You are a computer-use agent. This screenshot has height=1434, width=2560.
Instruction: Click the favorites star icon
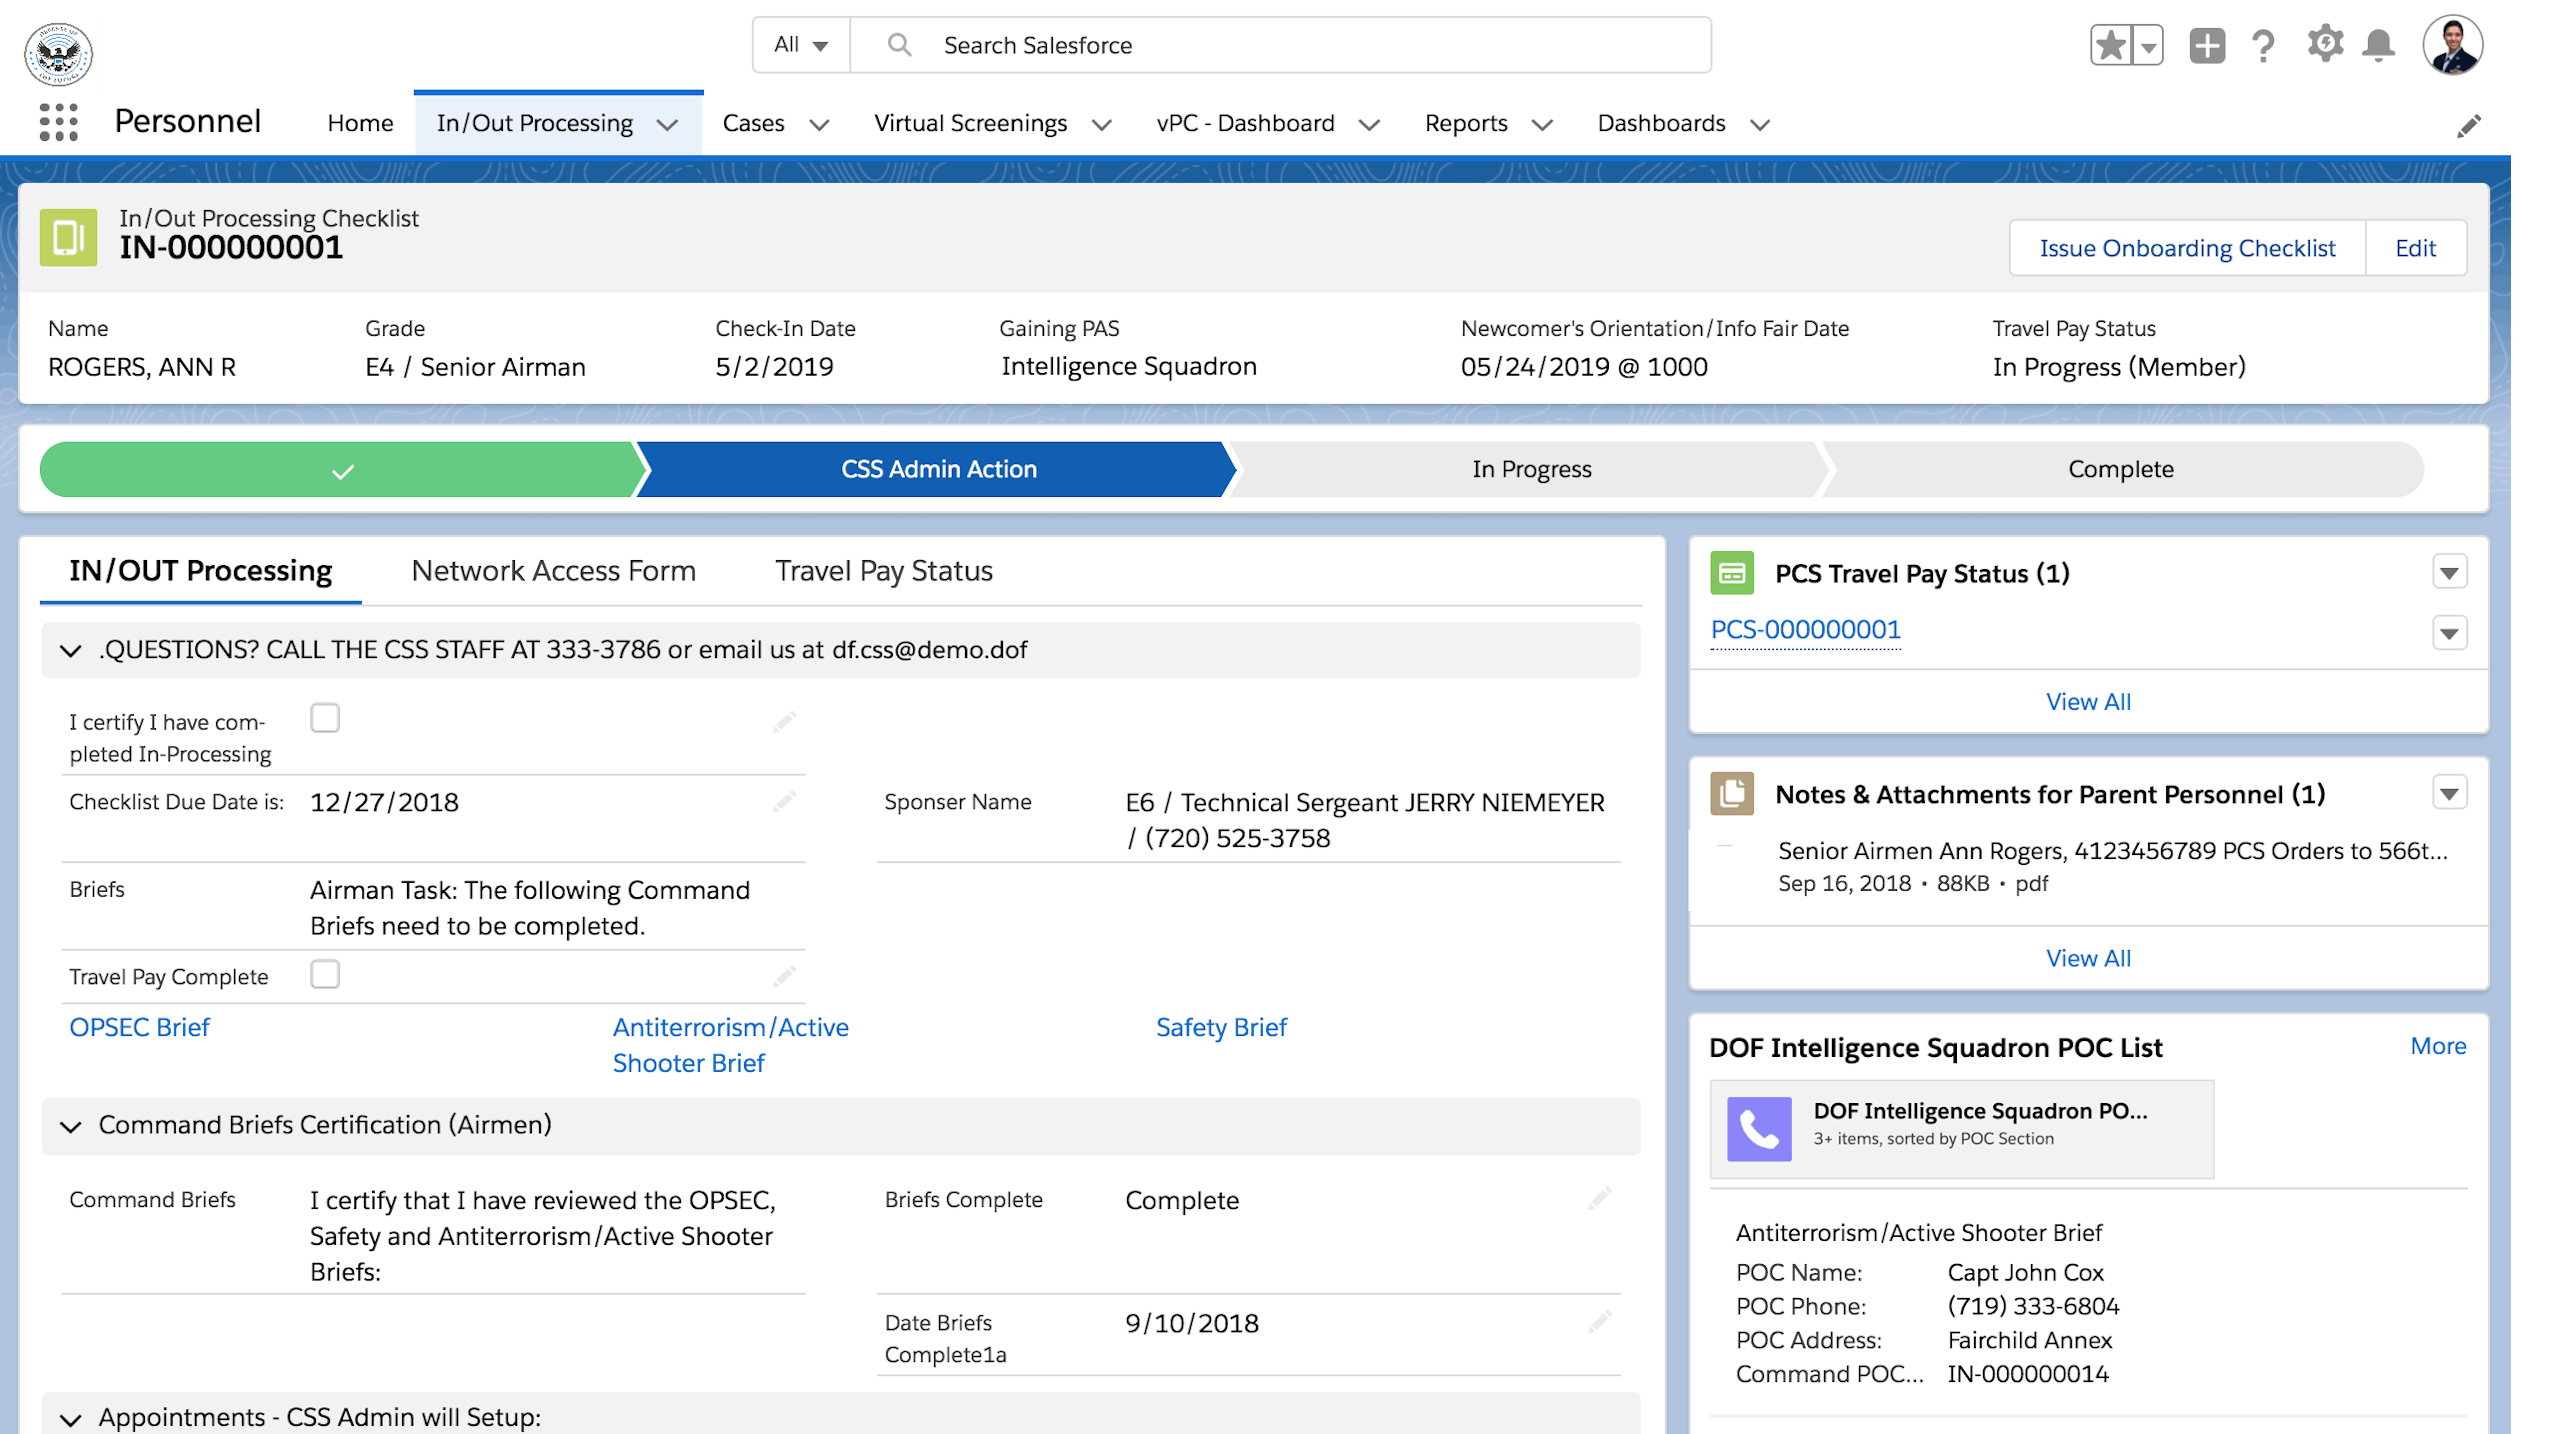coord(2110,45)
